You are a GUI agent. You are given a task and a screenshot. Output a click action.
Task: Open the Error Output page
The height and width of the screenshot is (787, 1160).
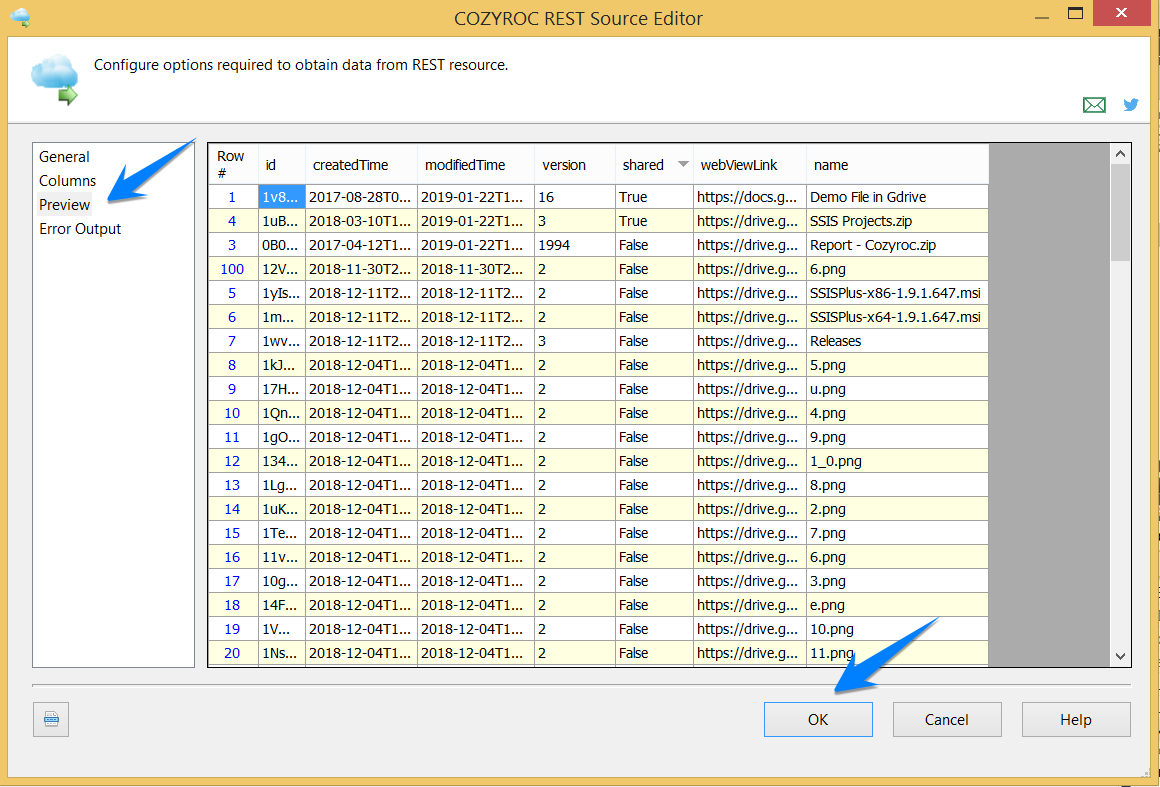pos(80,229)
